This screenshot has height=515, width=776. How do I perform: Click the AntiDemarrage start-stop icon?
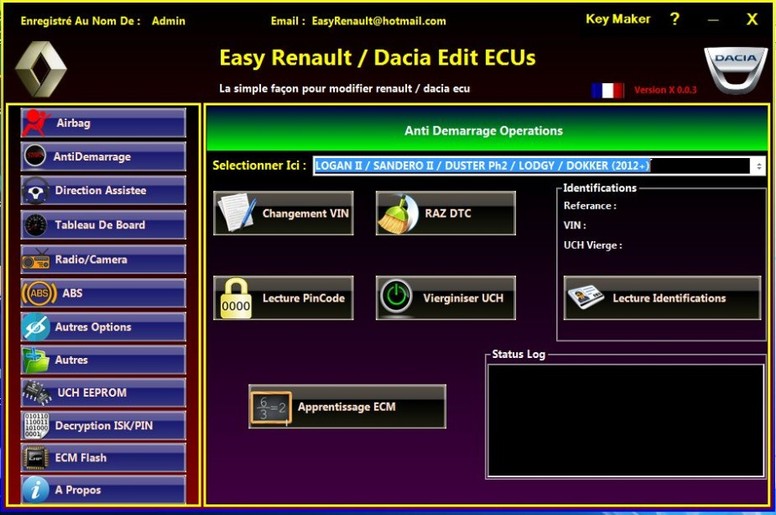pos(35,156)
